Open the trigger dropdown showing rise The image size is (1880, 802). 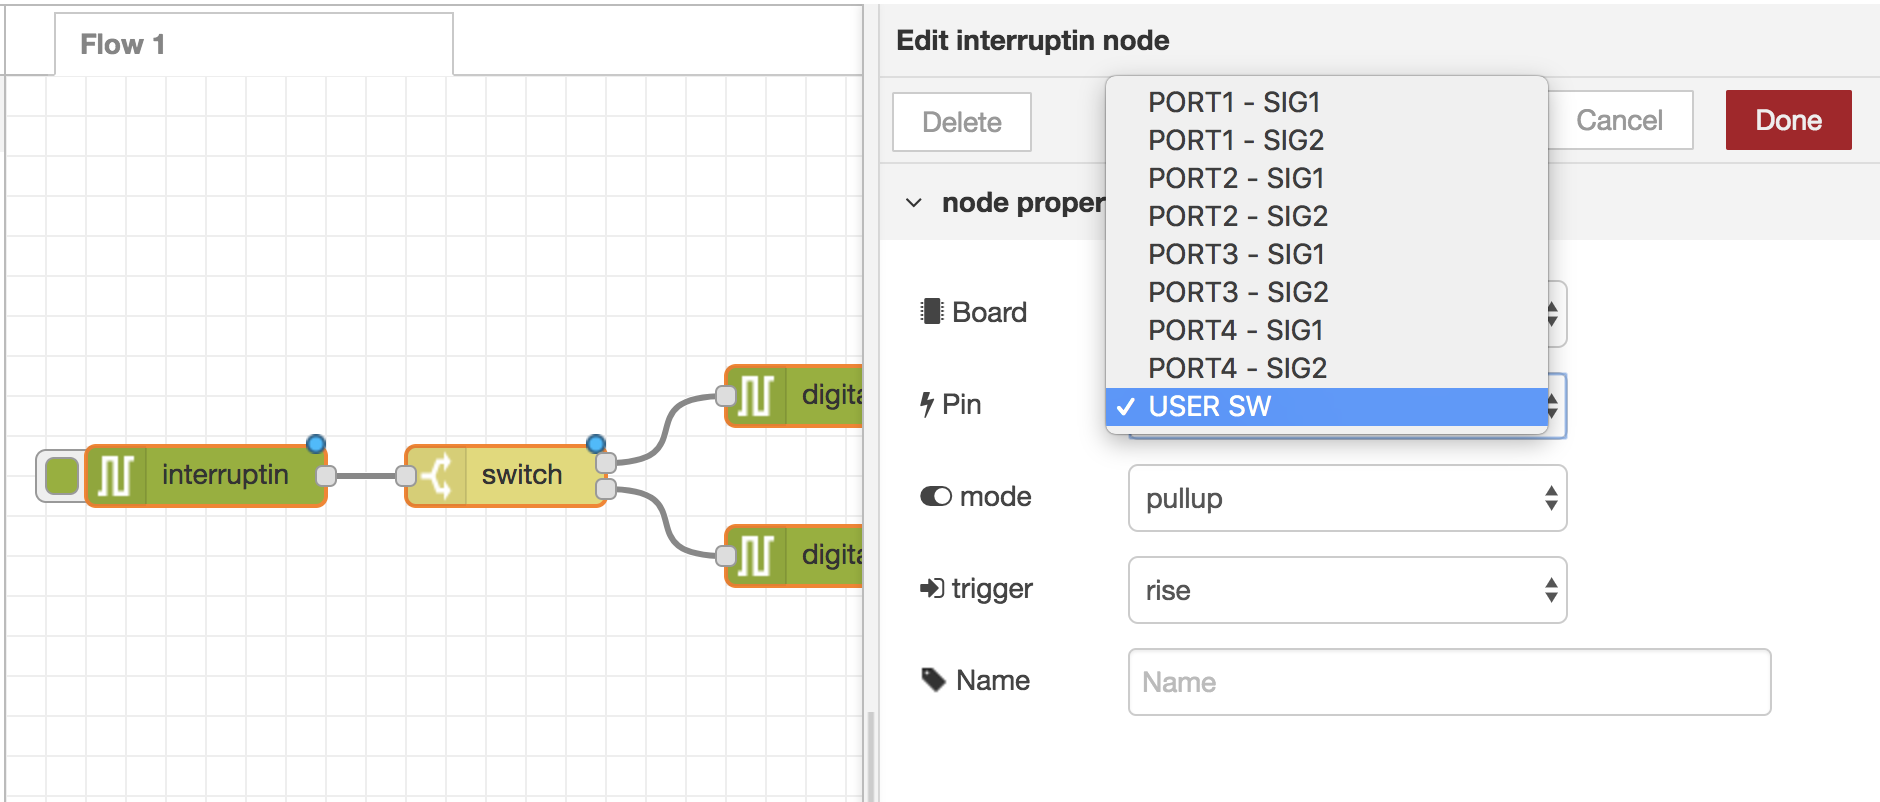(x=1346, y=590)
